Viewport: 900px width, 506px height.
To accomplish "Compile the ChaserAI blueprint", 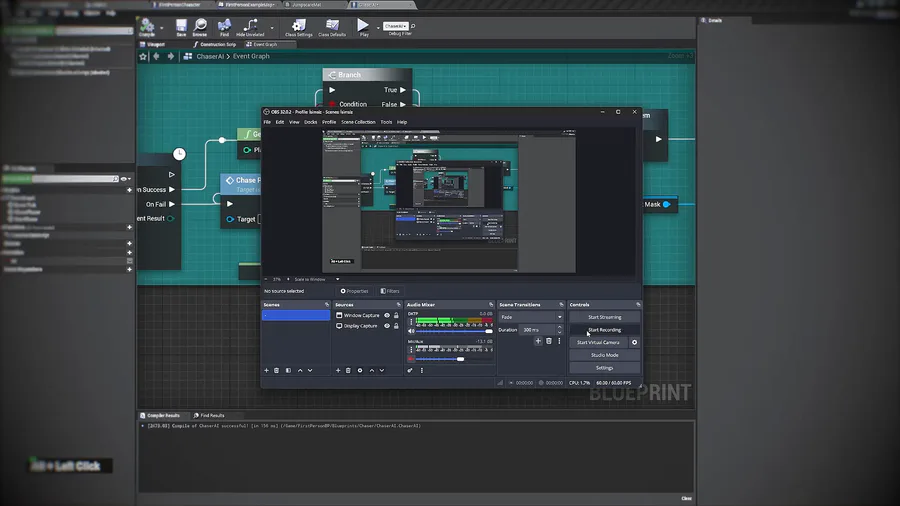I will click(x=147, y=26).
